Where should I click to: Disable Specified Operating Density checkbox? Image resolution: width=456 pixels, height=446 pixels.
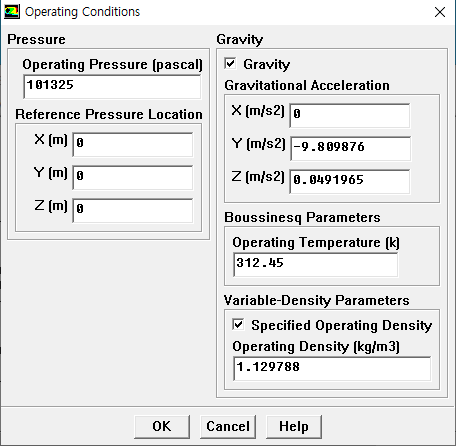[x=238, y=324]
